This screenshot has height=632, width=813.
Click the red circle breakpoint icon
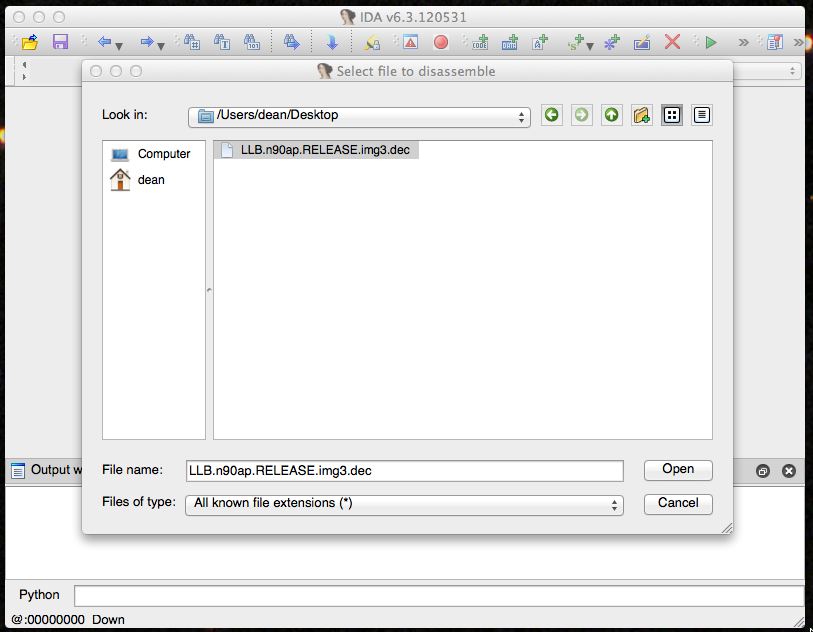(x=441, y=42)
